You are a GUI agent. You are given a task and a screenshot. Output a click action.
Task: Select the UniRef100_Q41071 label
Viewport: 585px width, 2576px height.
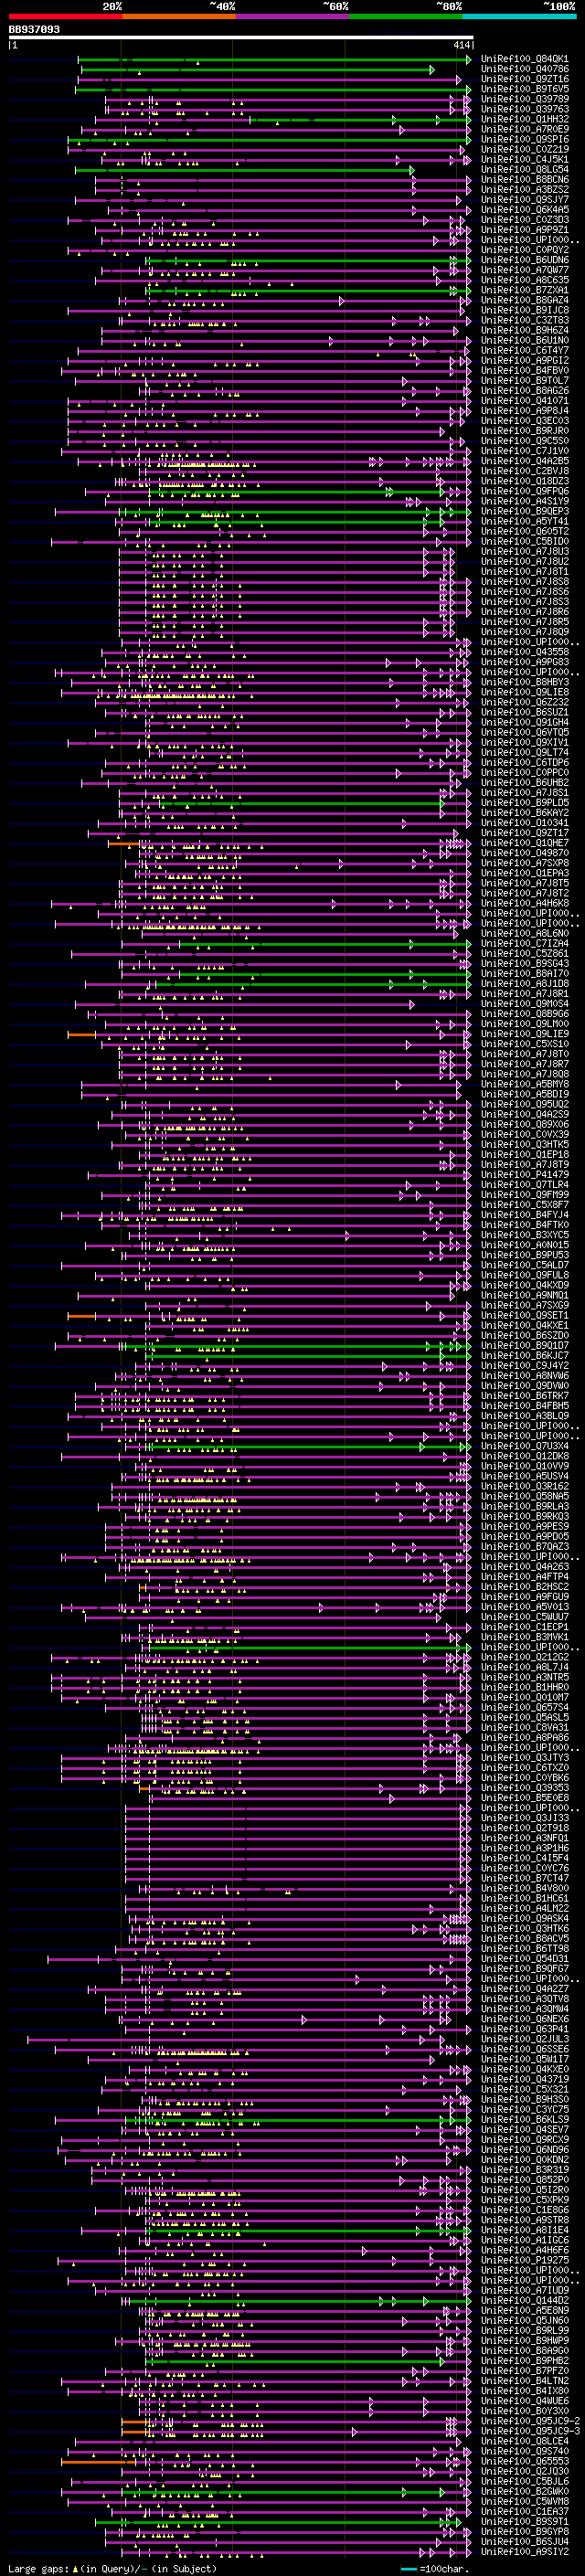[525, 401]
